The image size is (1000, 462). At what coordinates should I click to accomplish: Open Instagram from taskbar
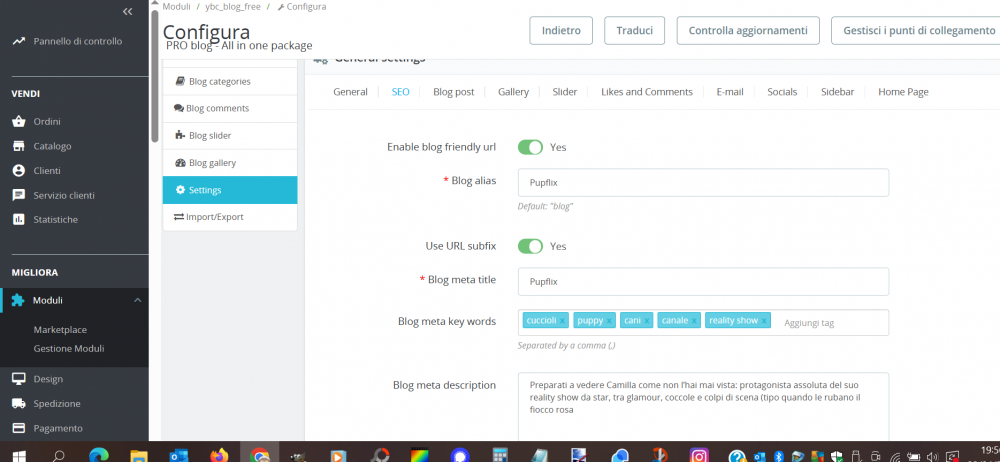pos(699,455)
